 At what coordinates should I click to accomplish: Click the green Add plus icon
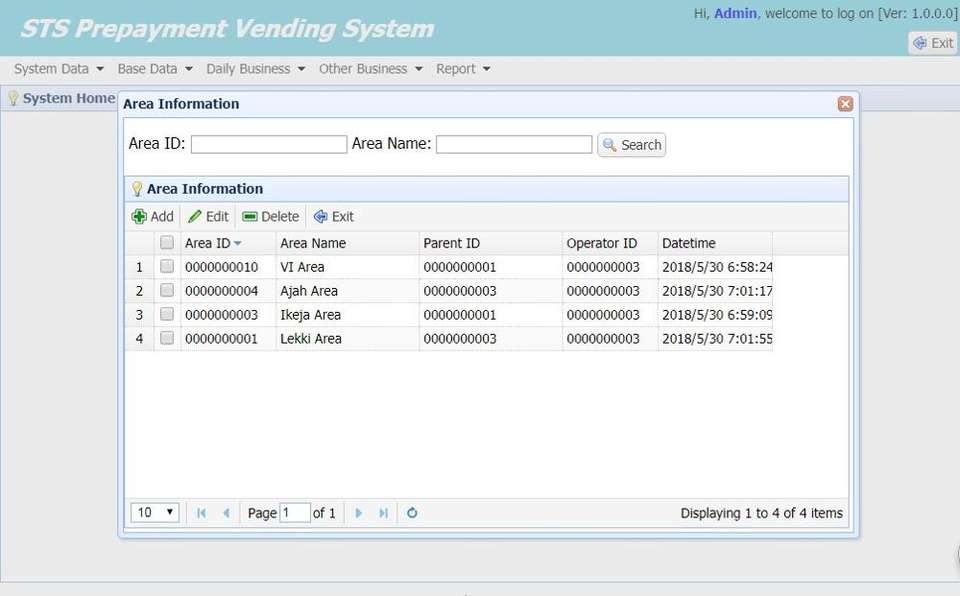click(139, 216)
